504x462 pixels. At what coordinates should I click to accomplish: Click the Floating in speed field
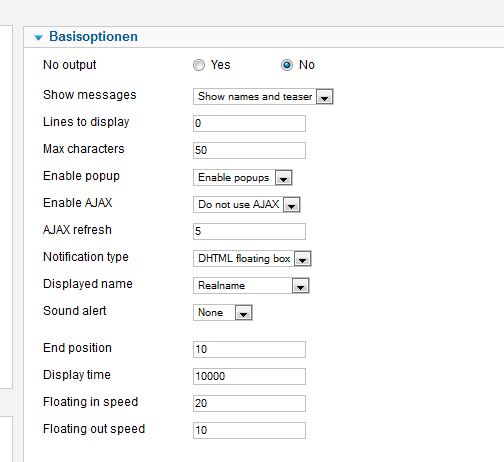point(249,403)
